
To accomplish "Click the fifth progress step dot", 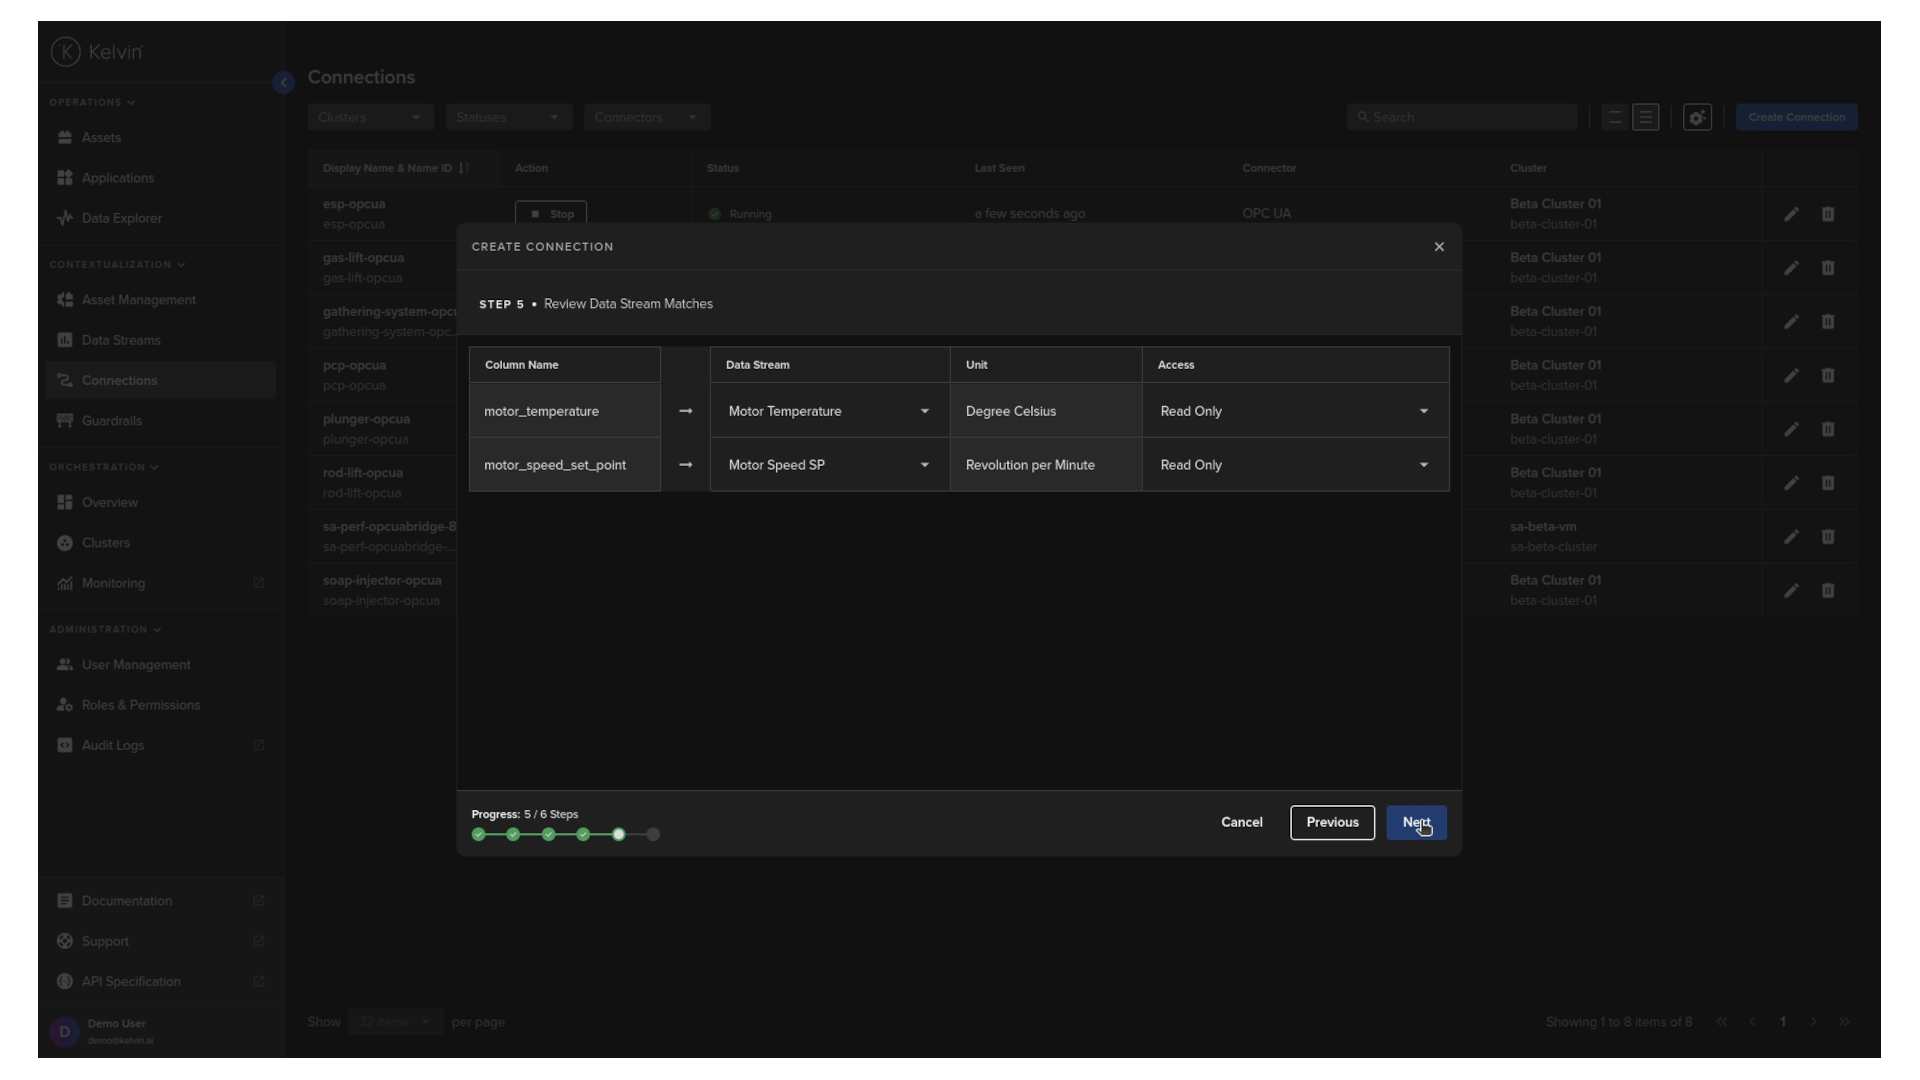I will click(619, 834).
